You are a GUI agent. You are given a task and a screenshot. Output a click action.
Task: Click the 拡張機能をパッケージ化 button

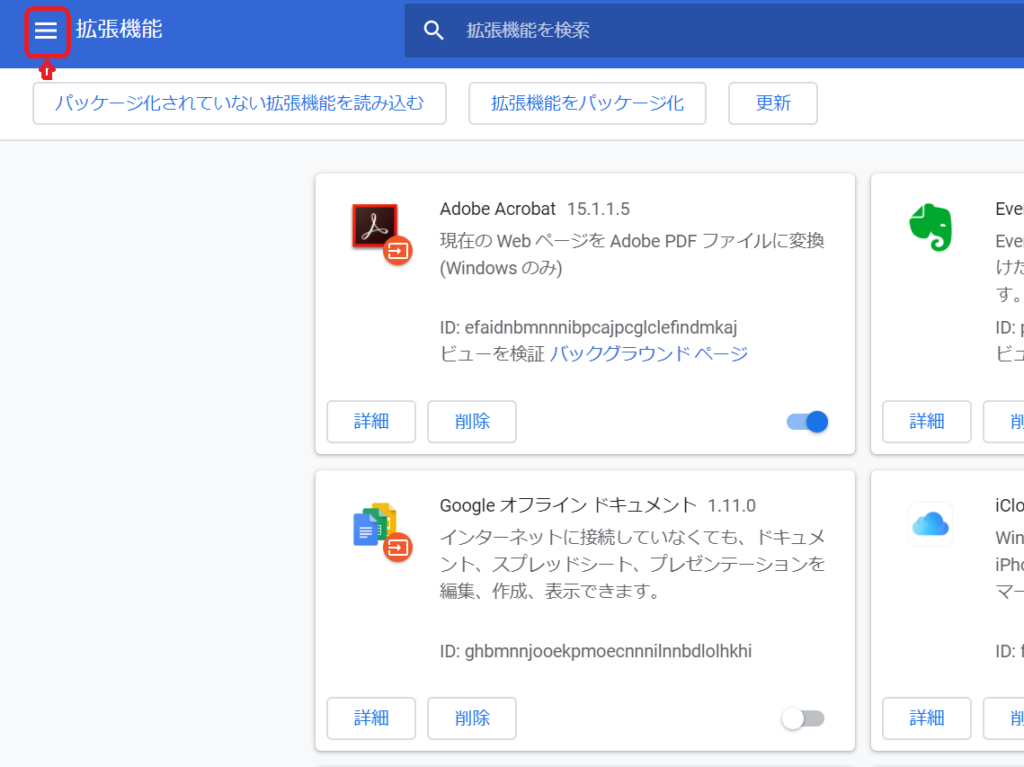click(x=587, y=103)
